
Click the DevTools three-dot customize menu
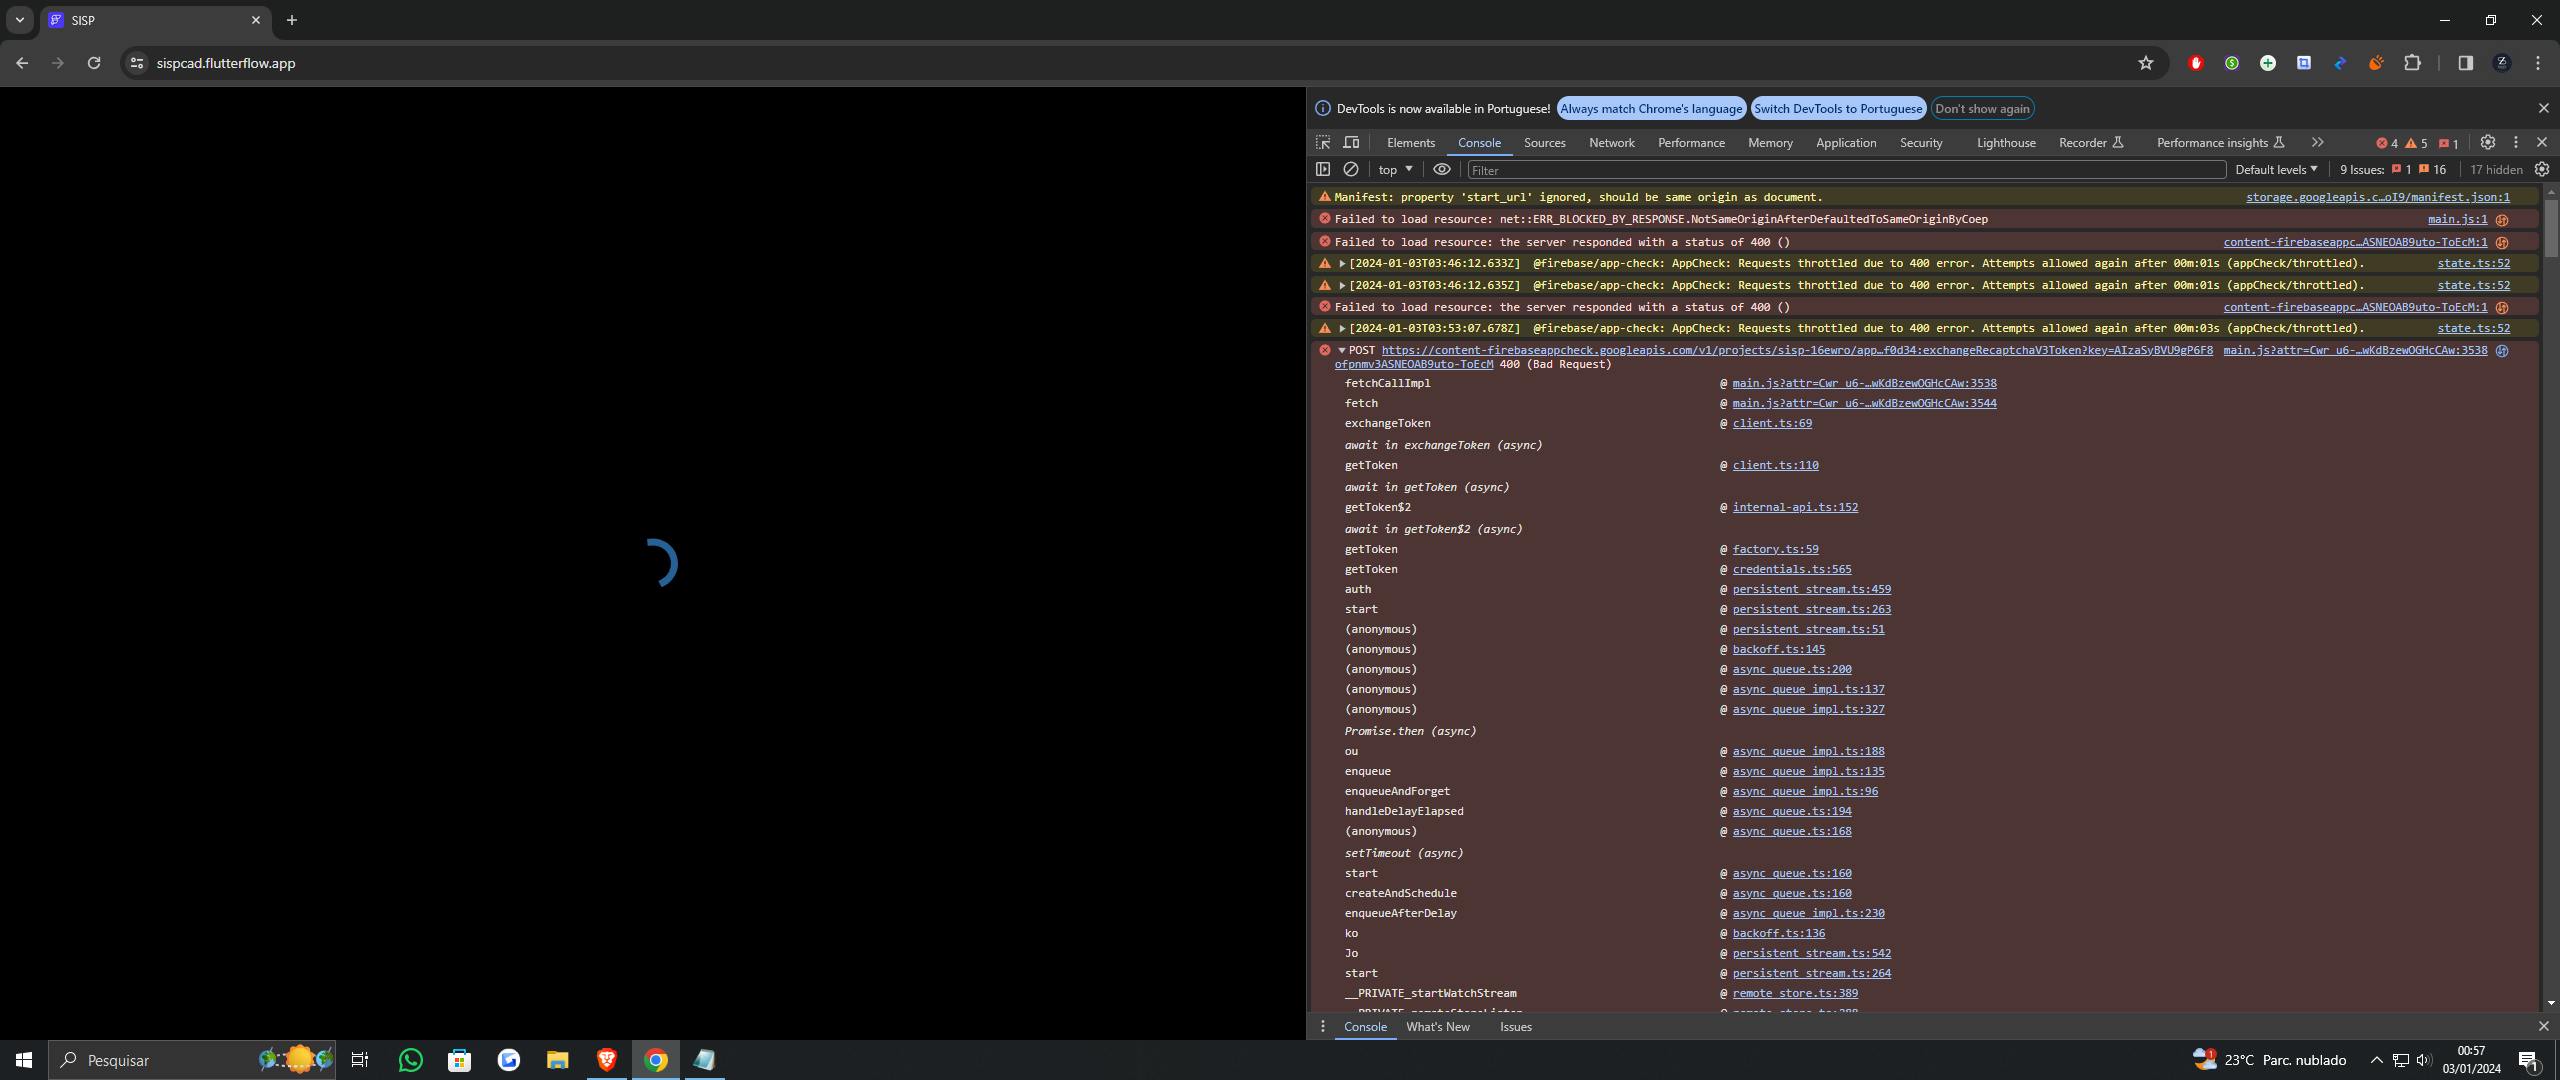click(2516, 143)
